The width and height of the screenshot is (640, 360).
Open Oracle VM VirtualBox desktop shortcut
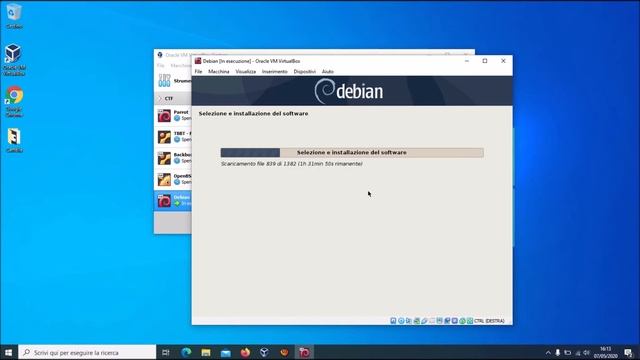pos(14,60)
